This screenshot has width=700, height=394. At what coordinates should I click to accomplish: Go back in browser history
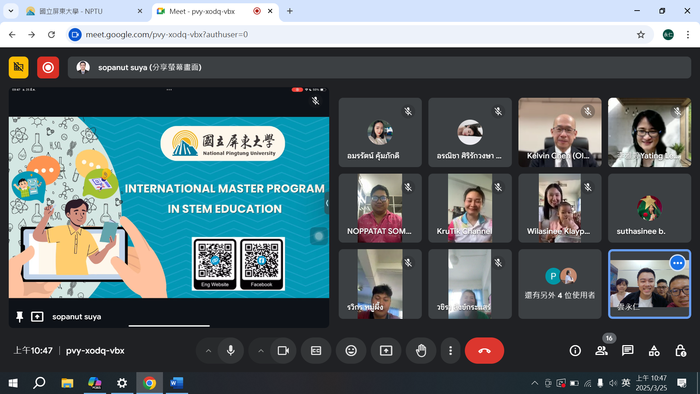click(x=12, y=34)
